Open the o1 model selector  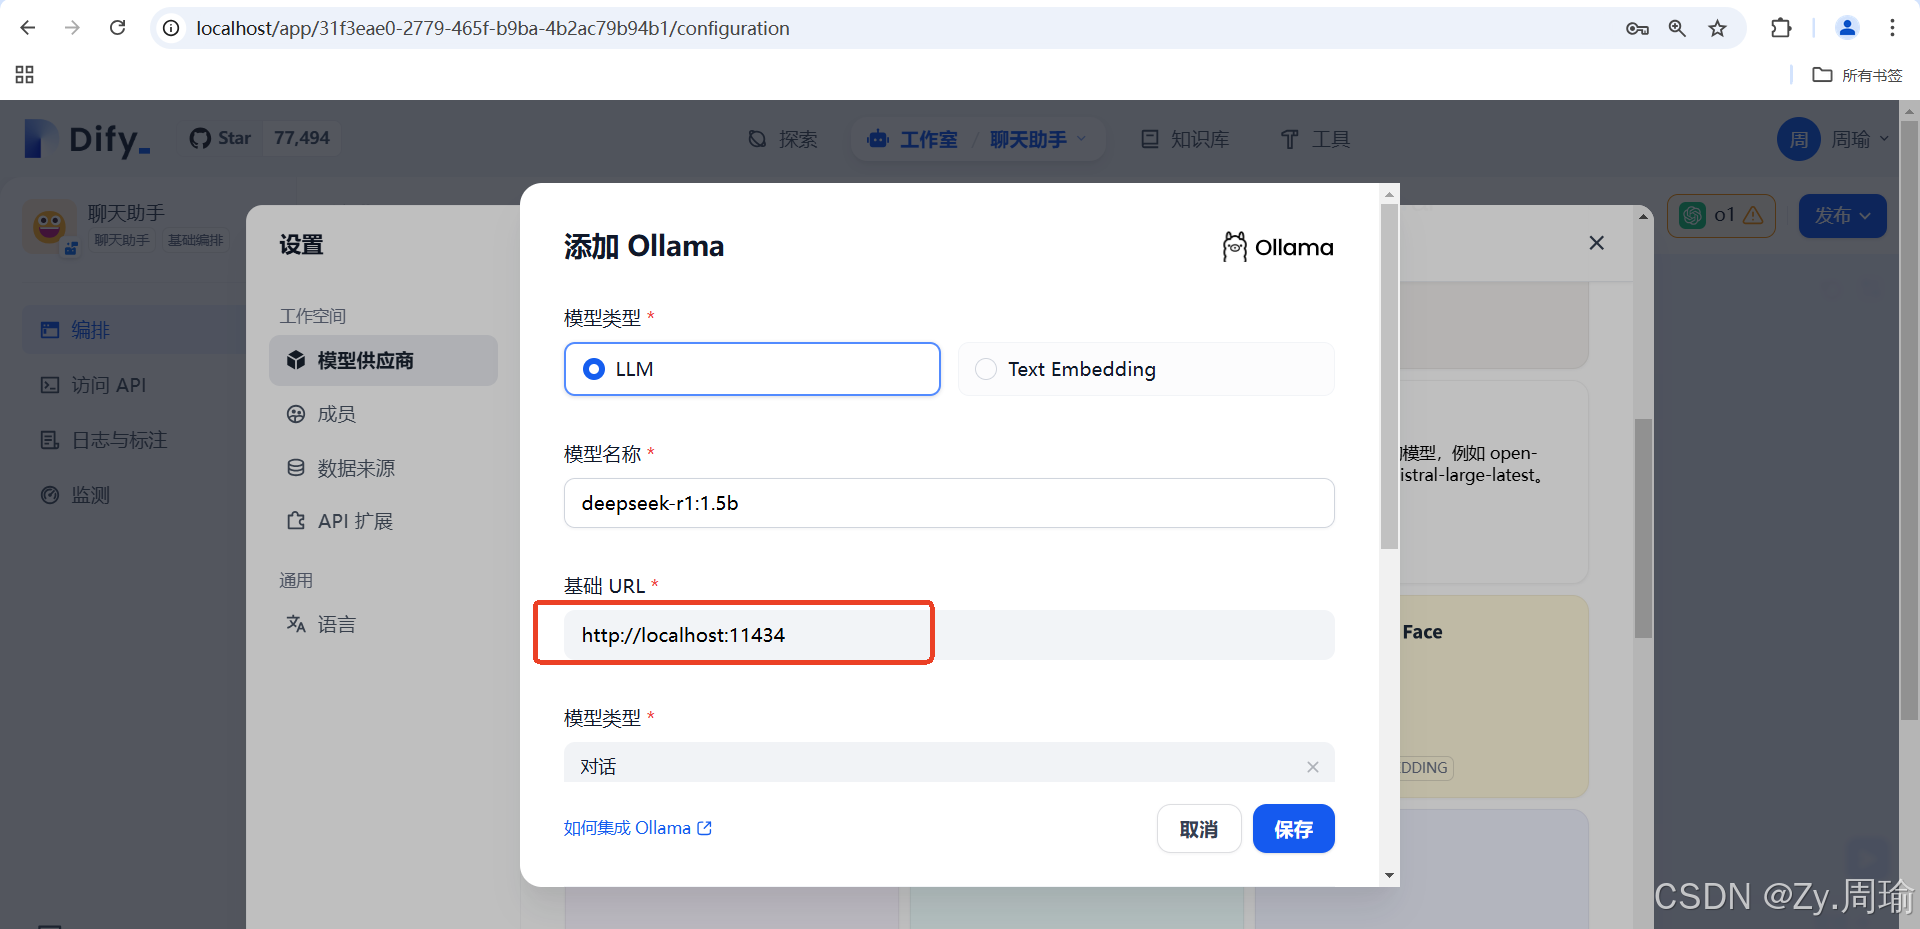(1721, 215)
